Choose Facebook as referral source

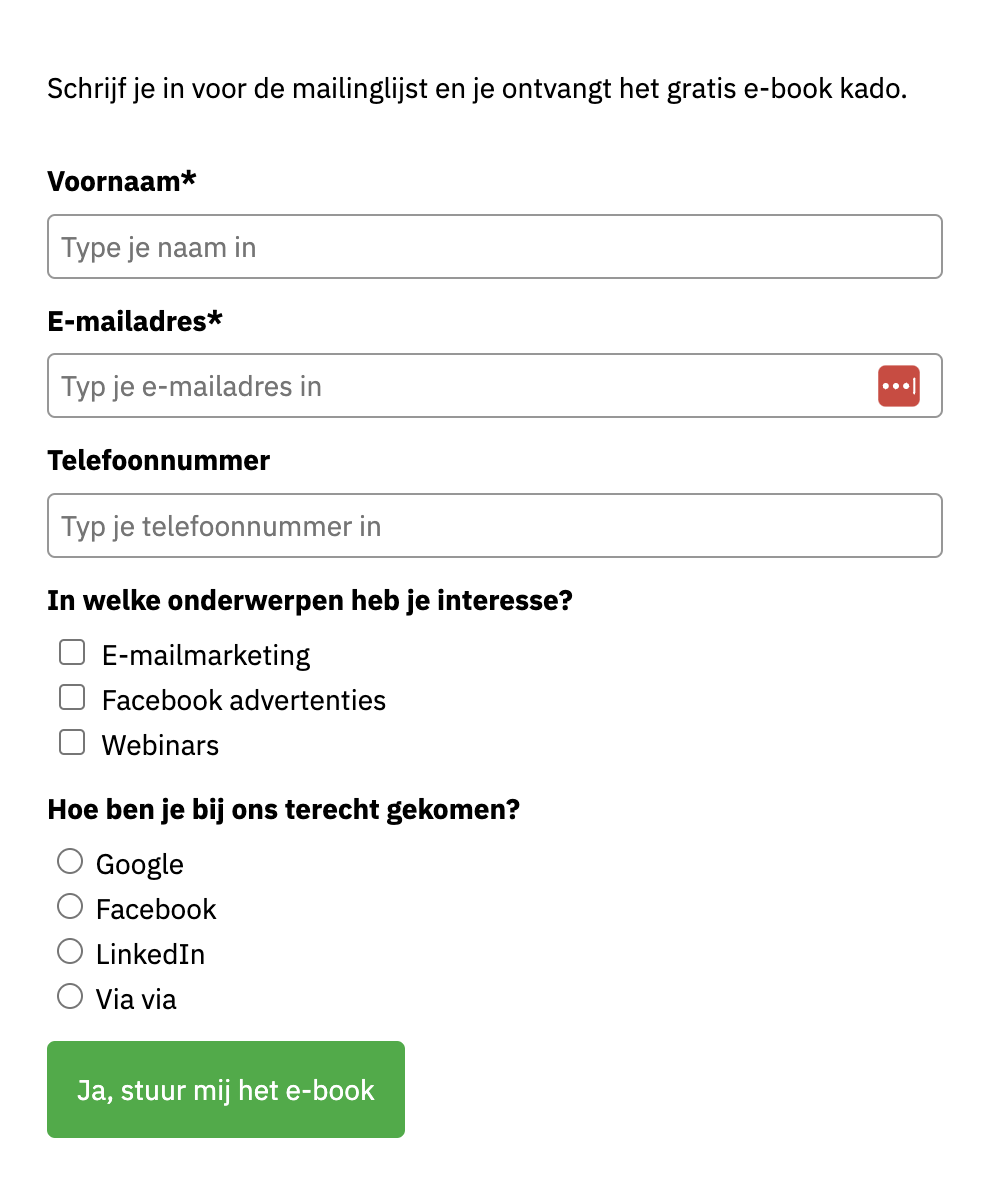(x=69, y=905)
